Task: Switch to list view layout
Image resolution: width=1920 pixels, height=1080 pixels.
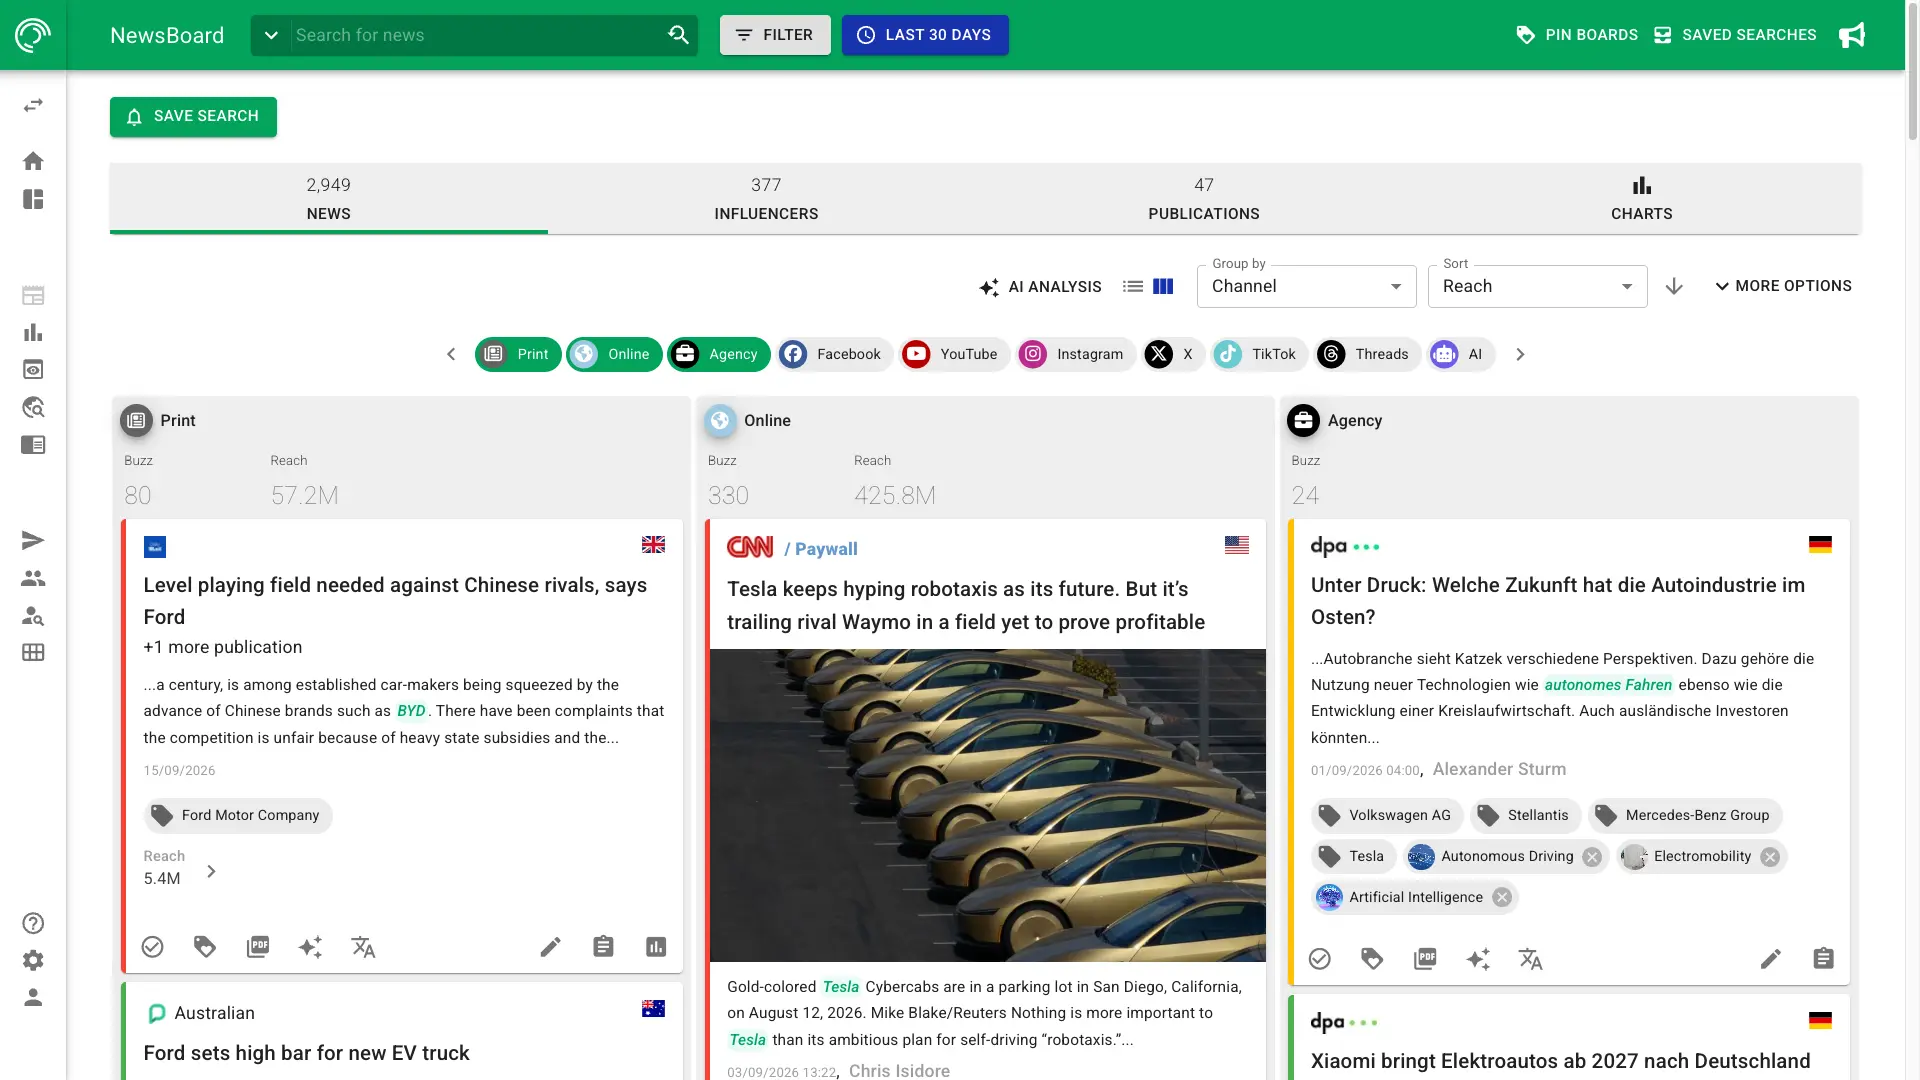Action: (1133, 286)
